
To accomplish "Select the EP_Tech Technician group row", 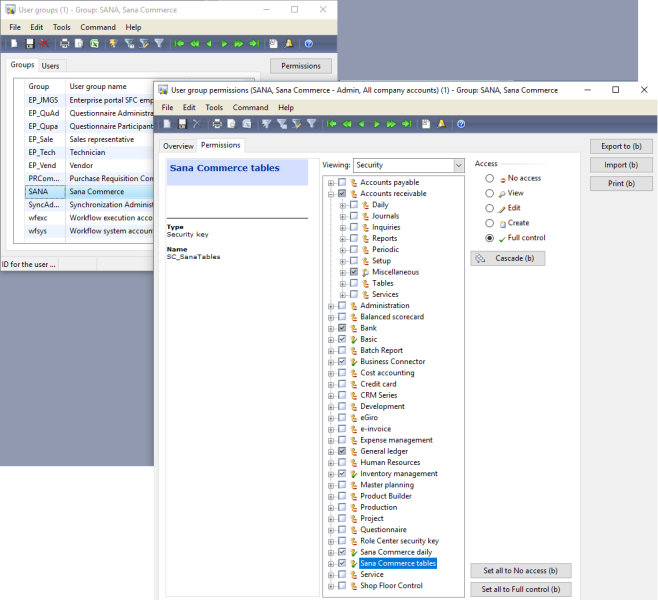I will tap(89, 152).
